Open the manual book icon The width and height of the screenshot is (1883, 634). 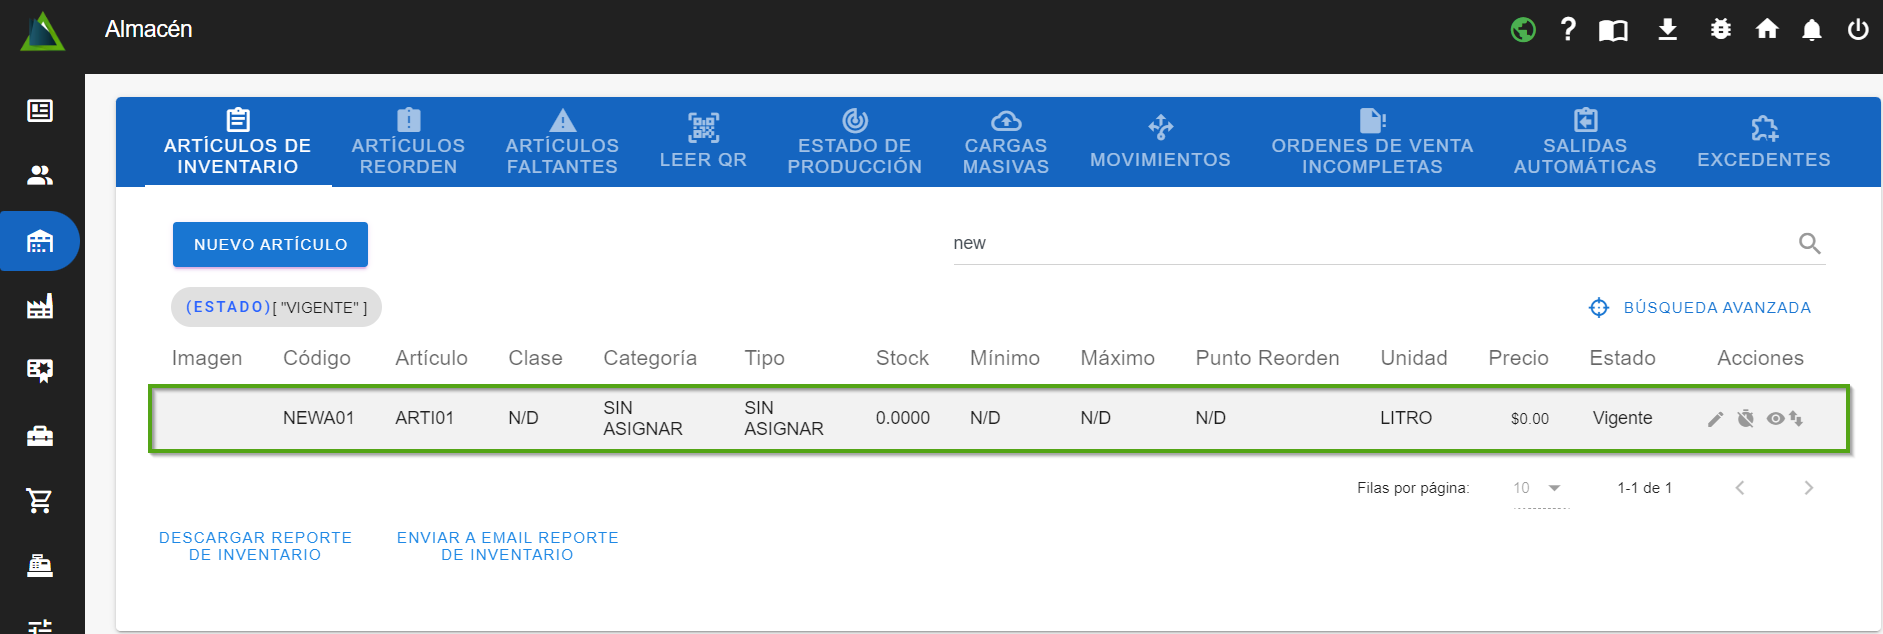(x=1613, y=30)
